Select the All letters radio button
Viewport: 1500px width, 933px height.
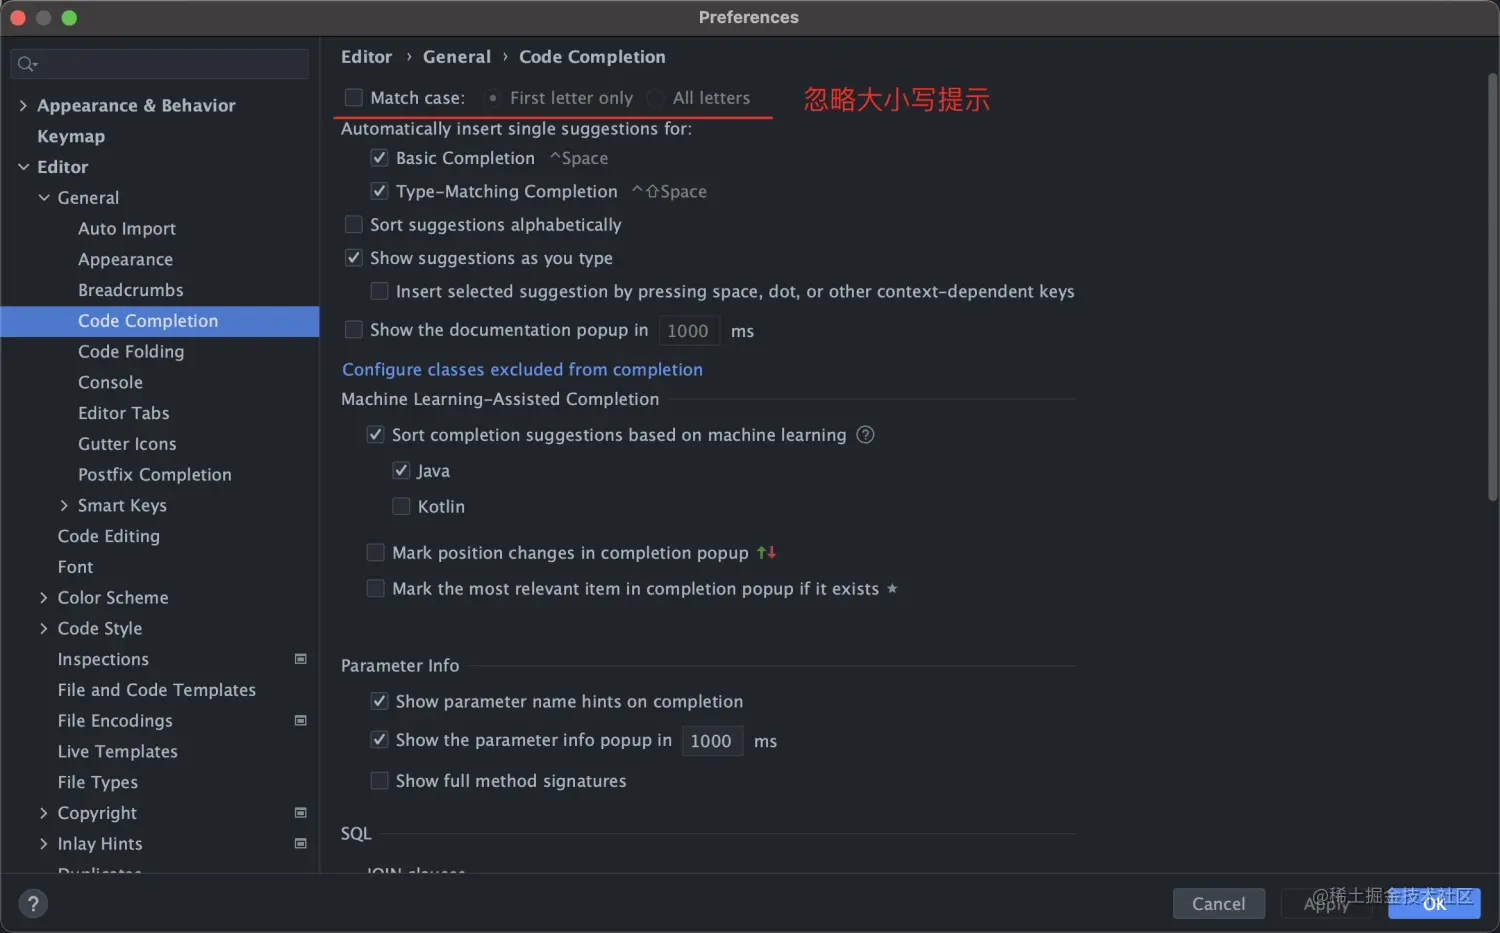[x=656, y=98]
